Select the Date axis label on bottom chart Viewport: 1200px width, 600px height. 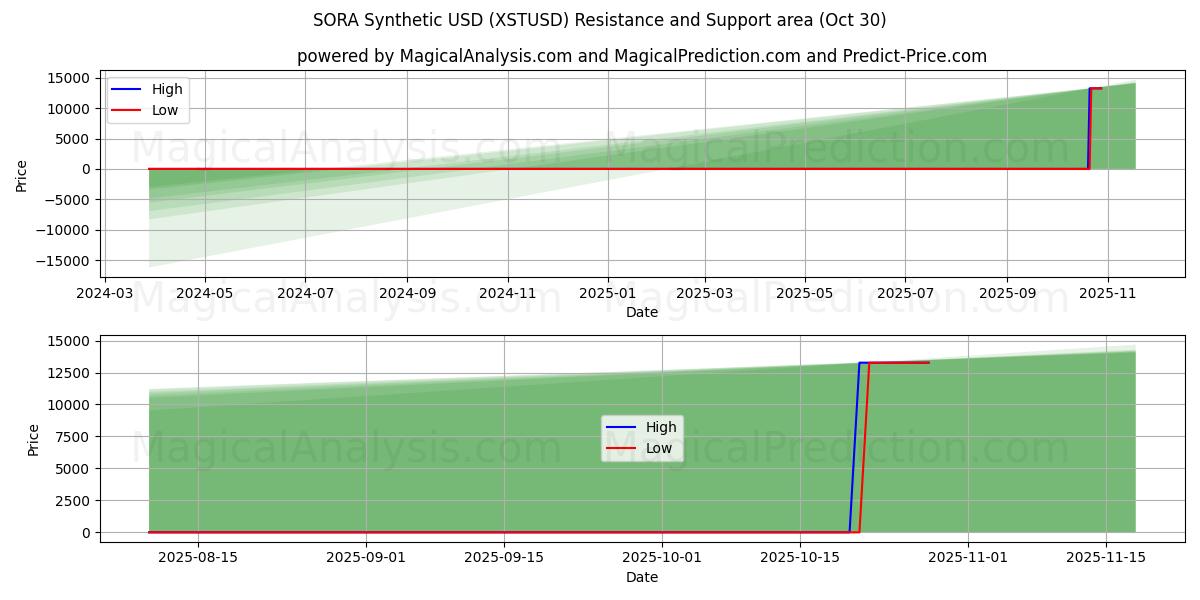(644, 577)
